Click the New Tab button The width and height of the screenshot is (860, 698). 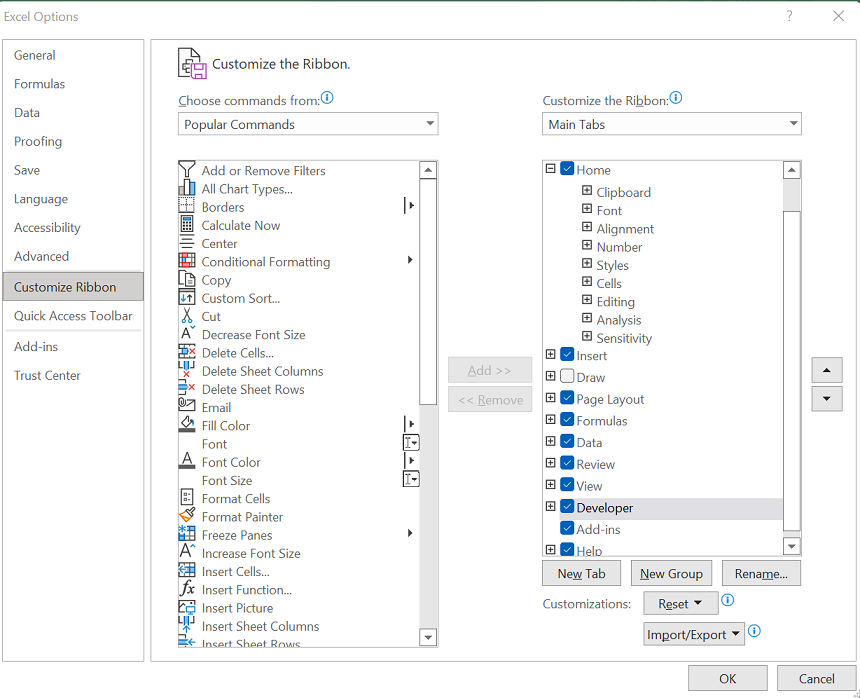pyautogui.click(x=581, y=574)
